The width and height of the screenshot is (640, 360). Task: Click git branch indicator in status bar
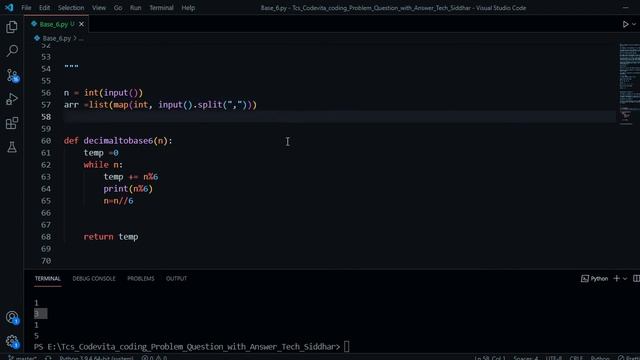click(x=23, y=358)
